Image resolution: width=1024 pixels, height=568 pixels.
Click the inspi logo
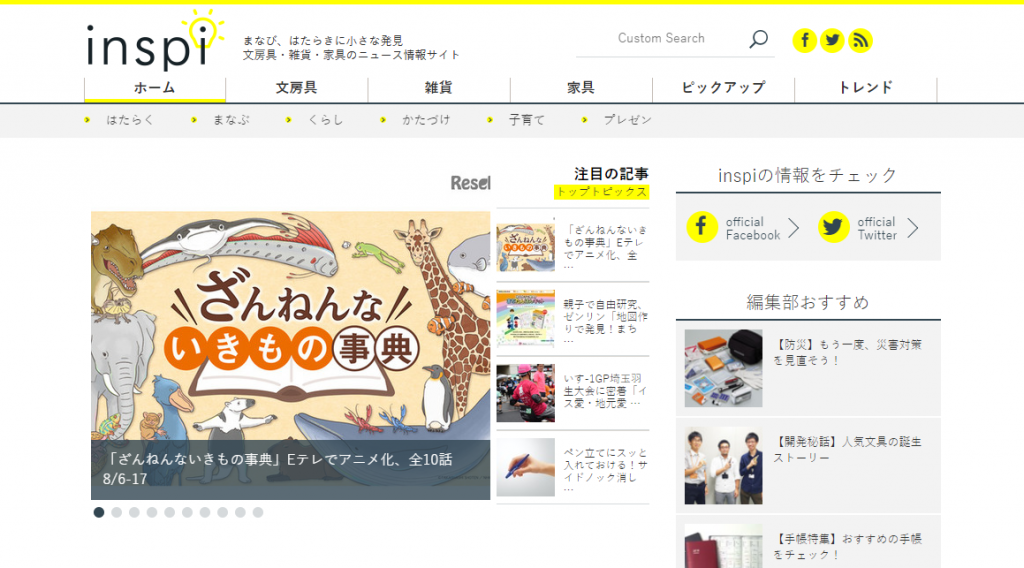coord(155,40)
